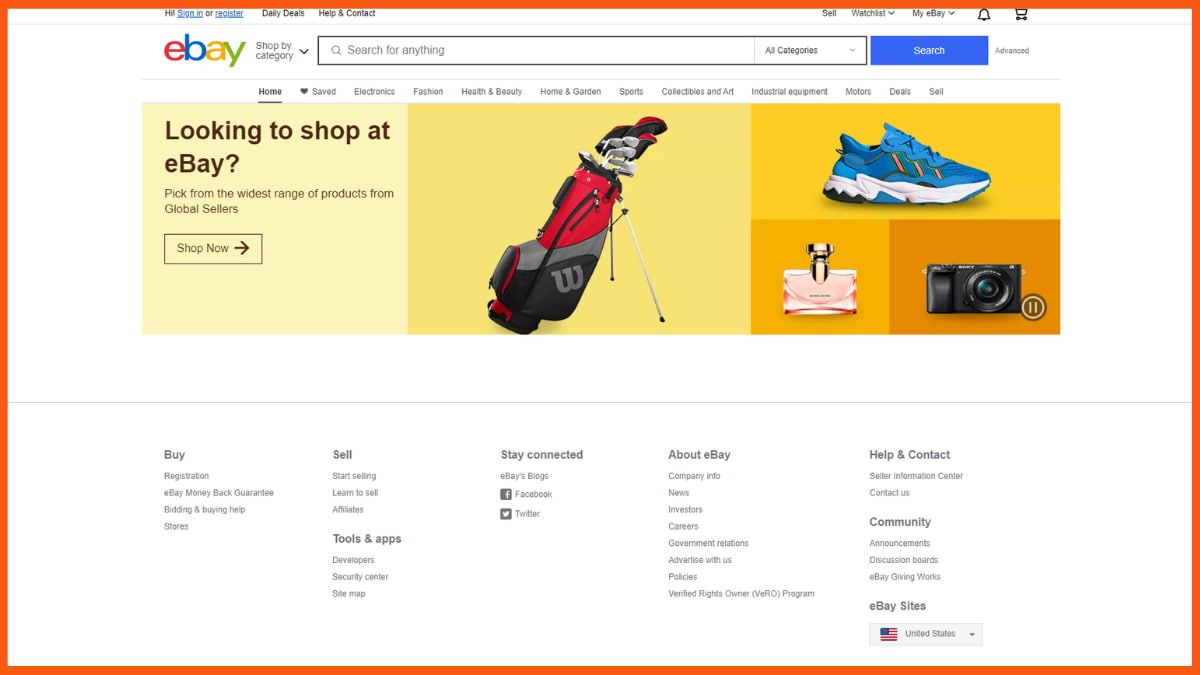
Task: Open the Sports category tab
Action: pos(631,91)
